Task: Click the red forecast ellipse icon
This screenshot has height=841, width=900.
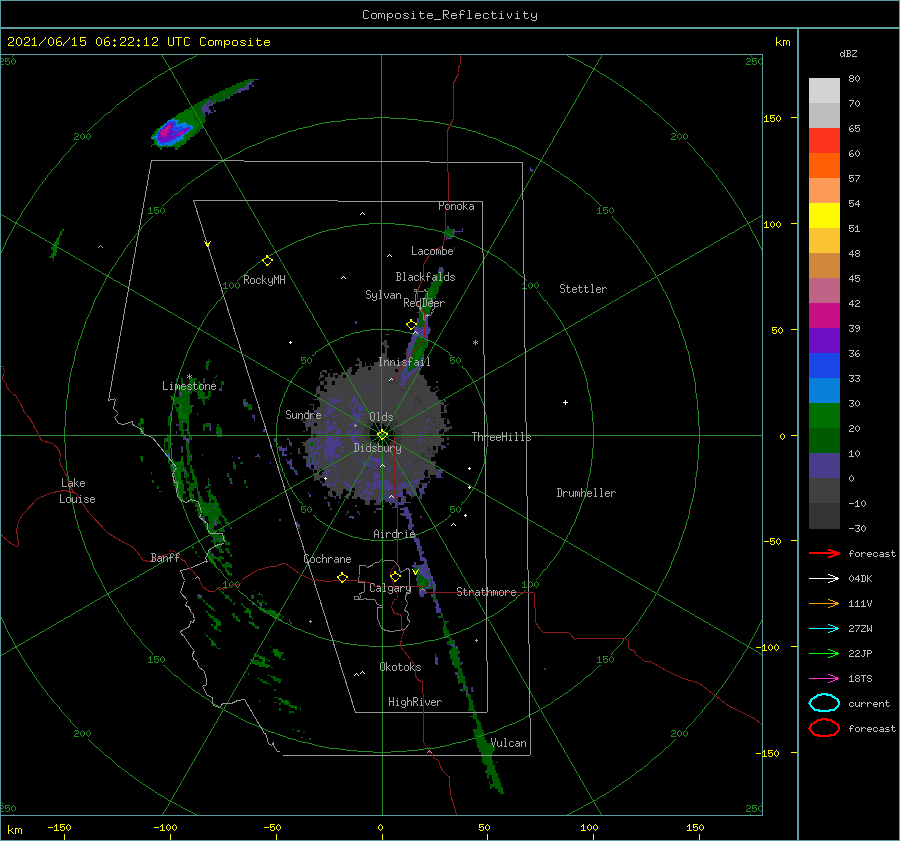Action: click(x=824, y=728)
